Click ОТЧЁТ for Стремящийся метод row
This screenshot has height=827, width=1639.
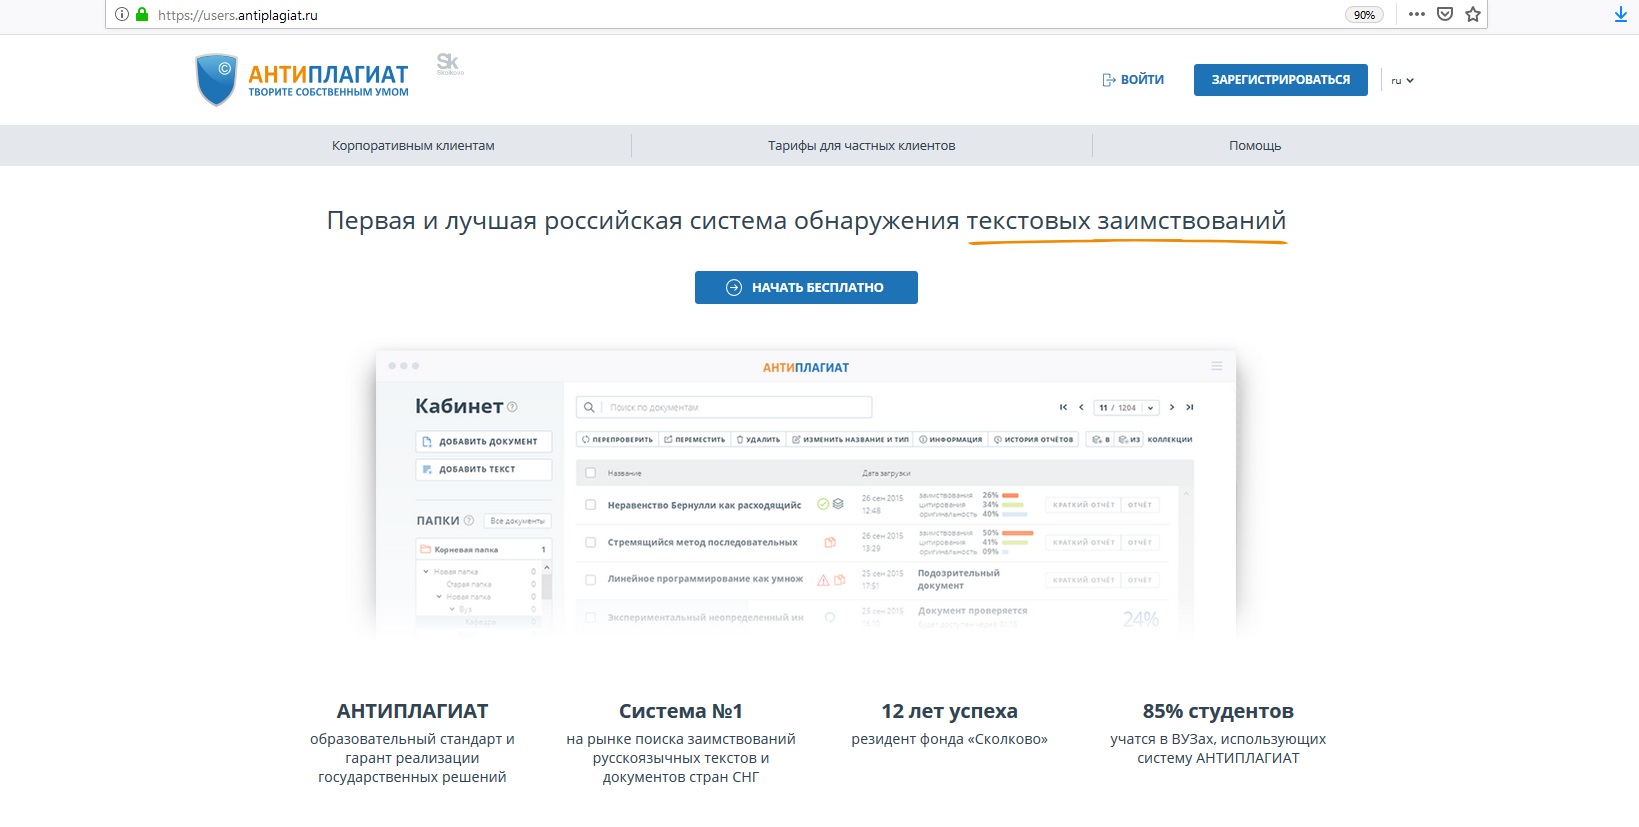coord(1140,542)
